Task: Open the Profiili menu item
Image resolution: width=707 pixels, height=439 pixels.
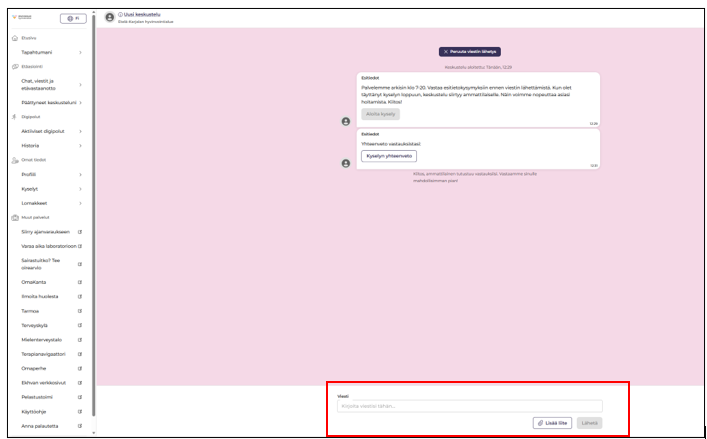Action: pyautogui.click(x=50, y=174)
